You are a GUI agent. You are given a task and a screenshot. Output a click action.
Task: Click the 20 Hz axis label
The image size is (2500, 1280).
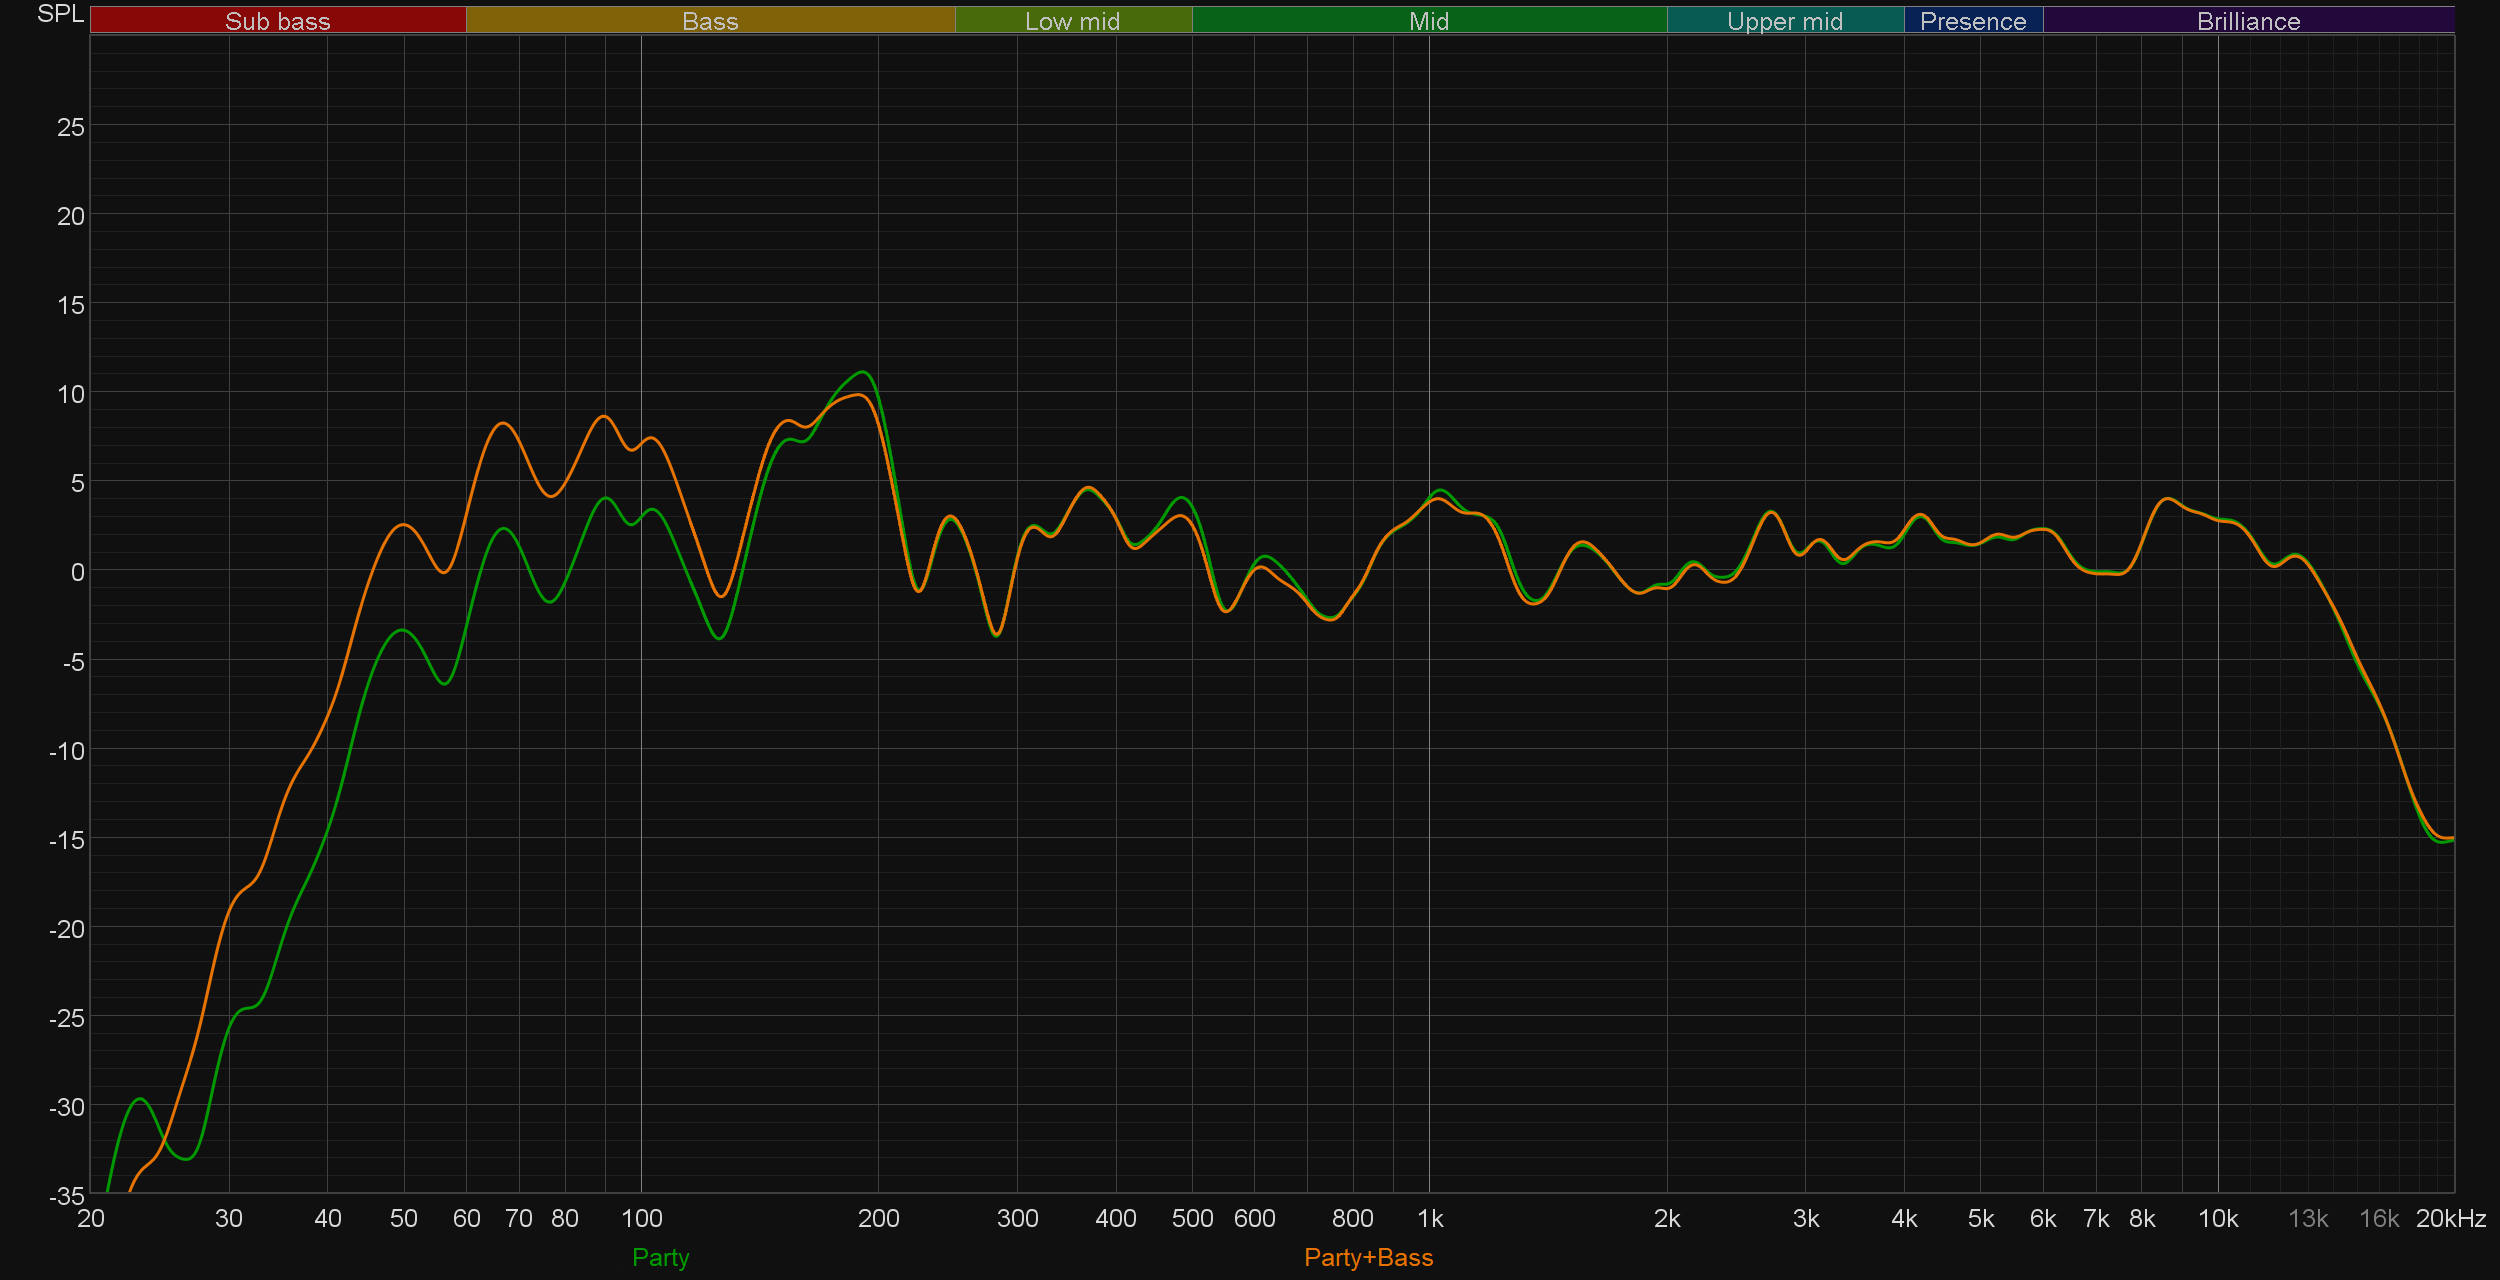pos(91,1218)
